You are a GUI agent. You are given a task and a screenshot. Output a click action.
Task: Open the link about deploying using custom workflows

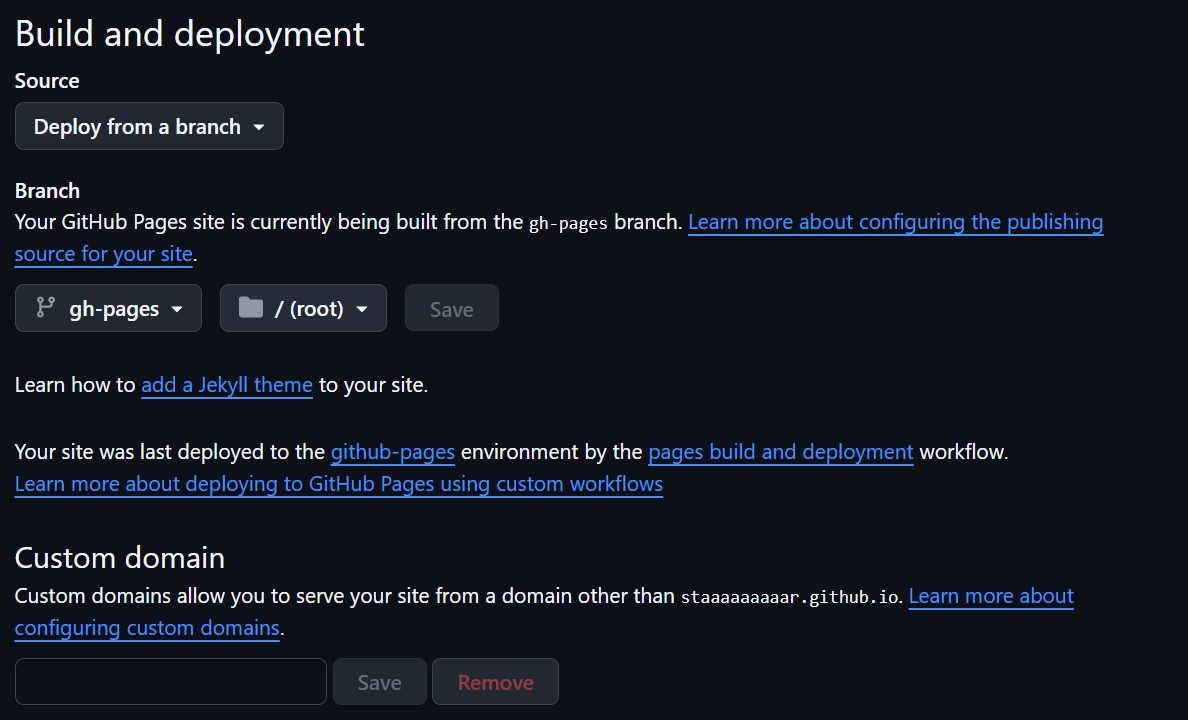pyautogui.click(x=338, y=484)
